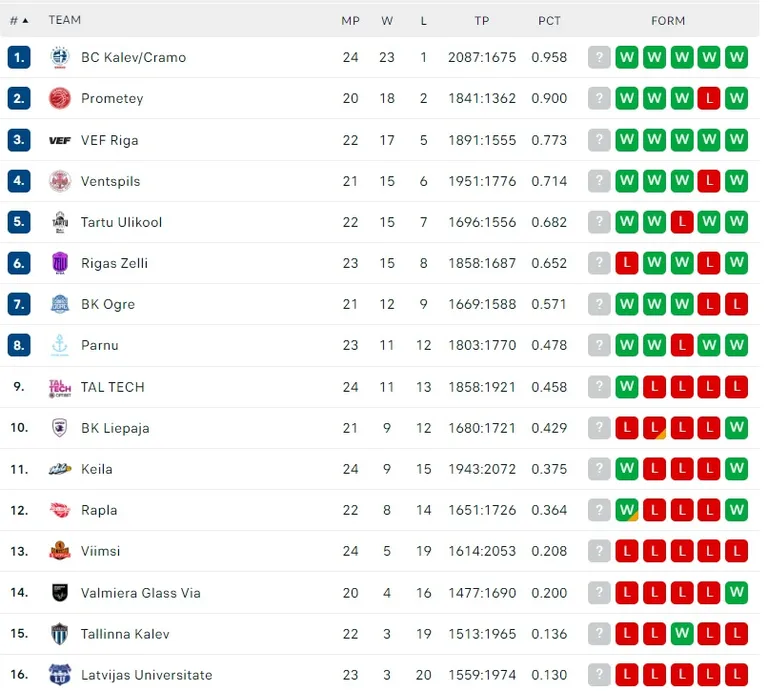Click BK Ogre's rank 7 position badge
Screen dimensions: 768x691
point(19,304)
